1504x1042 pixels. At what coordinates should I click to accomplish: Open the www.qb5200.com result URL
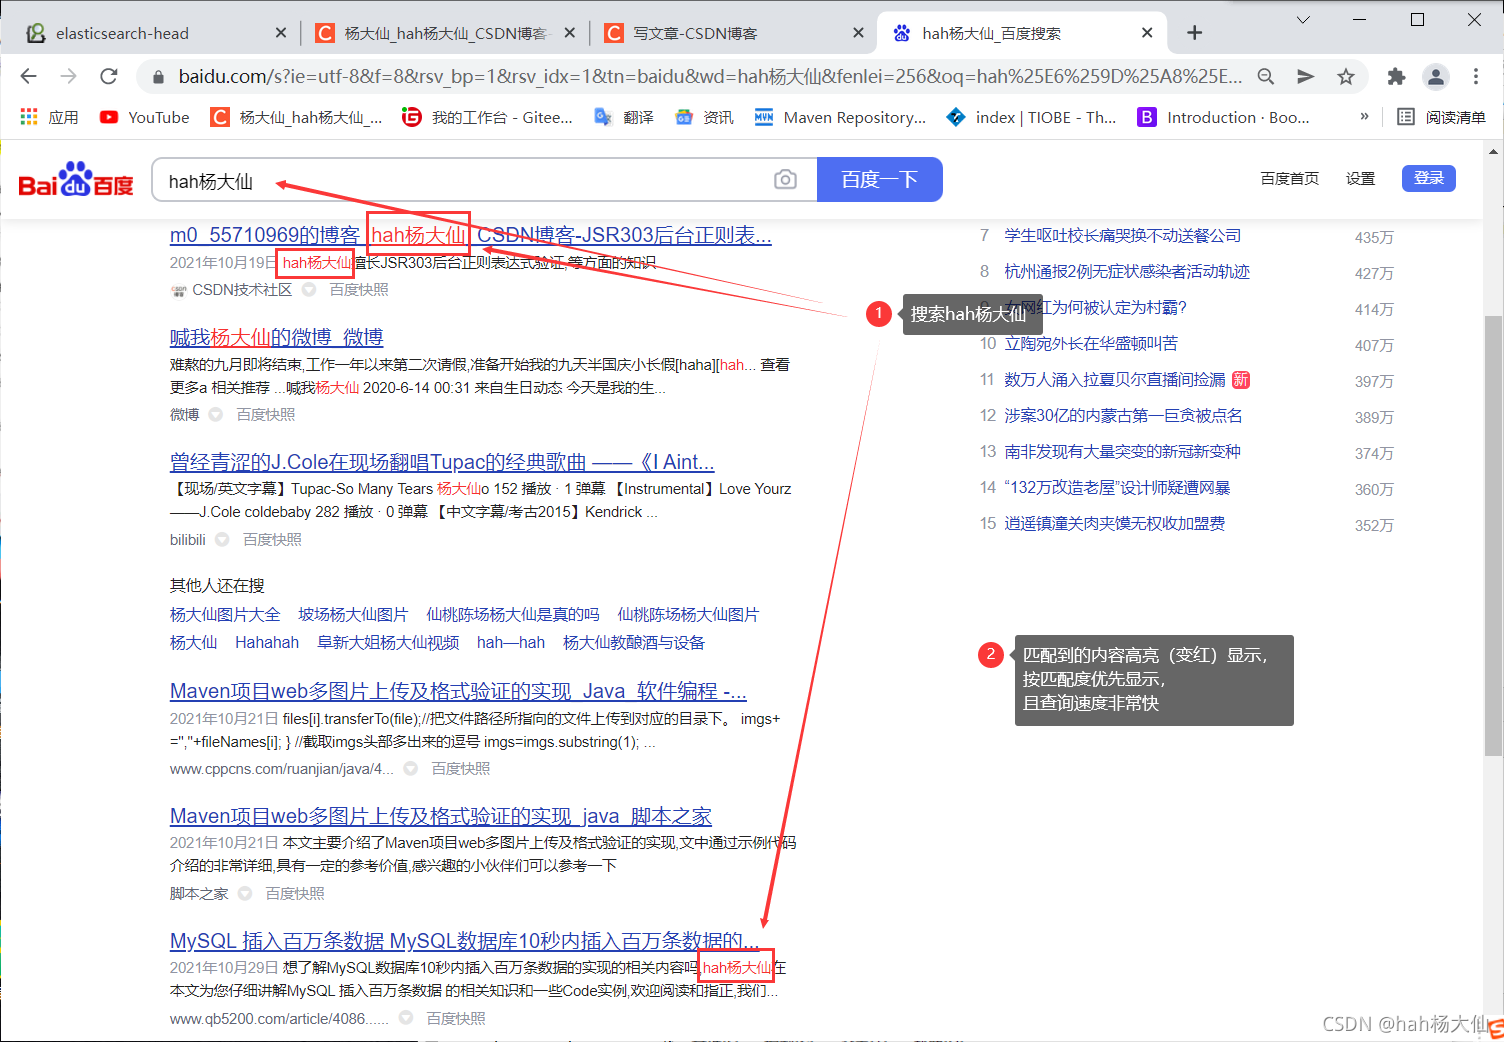click(x=279, y=1018)
